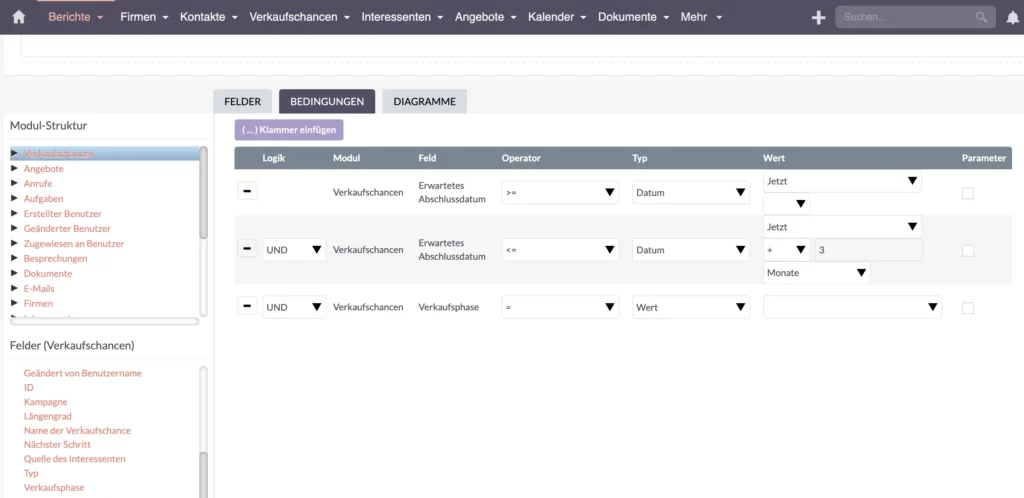Viewport: 1024px width, 498px height.
Task: Select 'Nächster Schritt' field link
Action: (x=57, y=444)
